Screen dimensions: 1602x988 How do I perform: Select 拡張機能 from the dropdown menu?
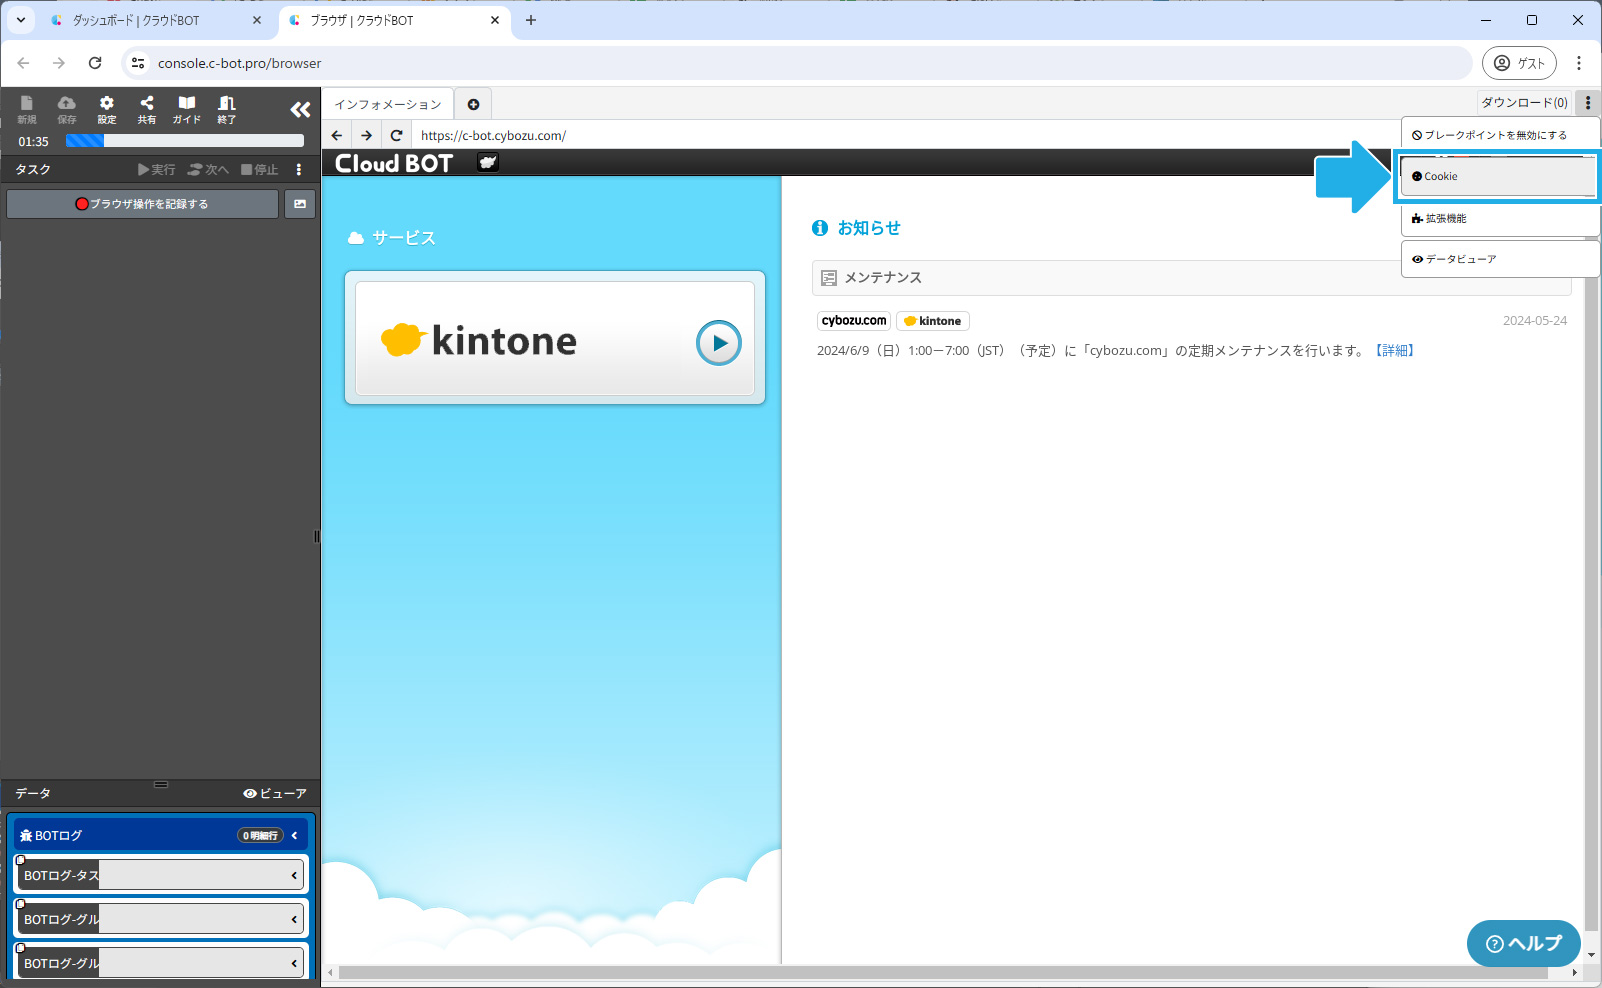point(1500,218)
